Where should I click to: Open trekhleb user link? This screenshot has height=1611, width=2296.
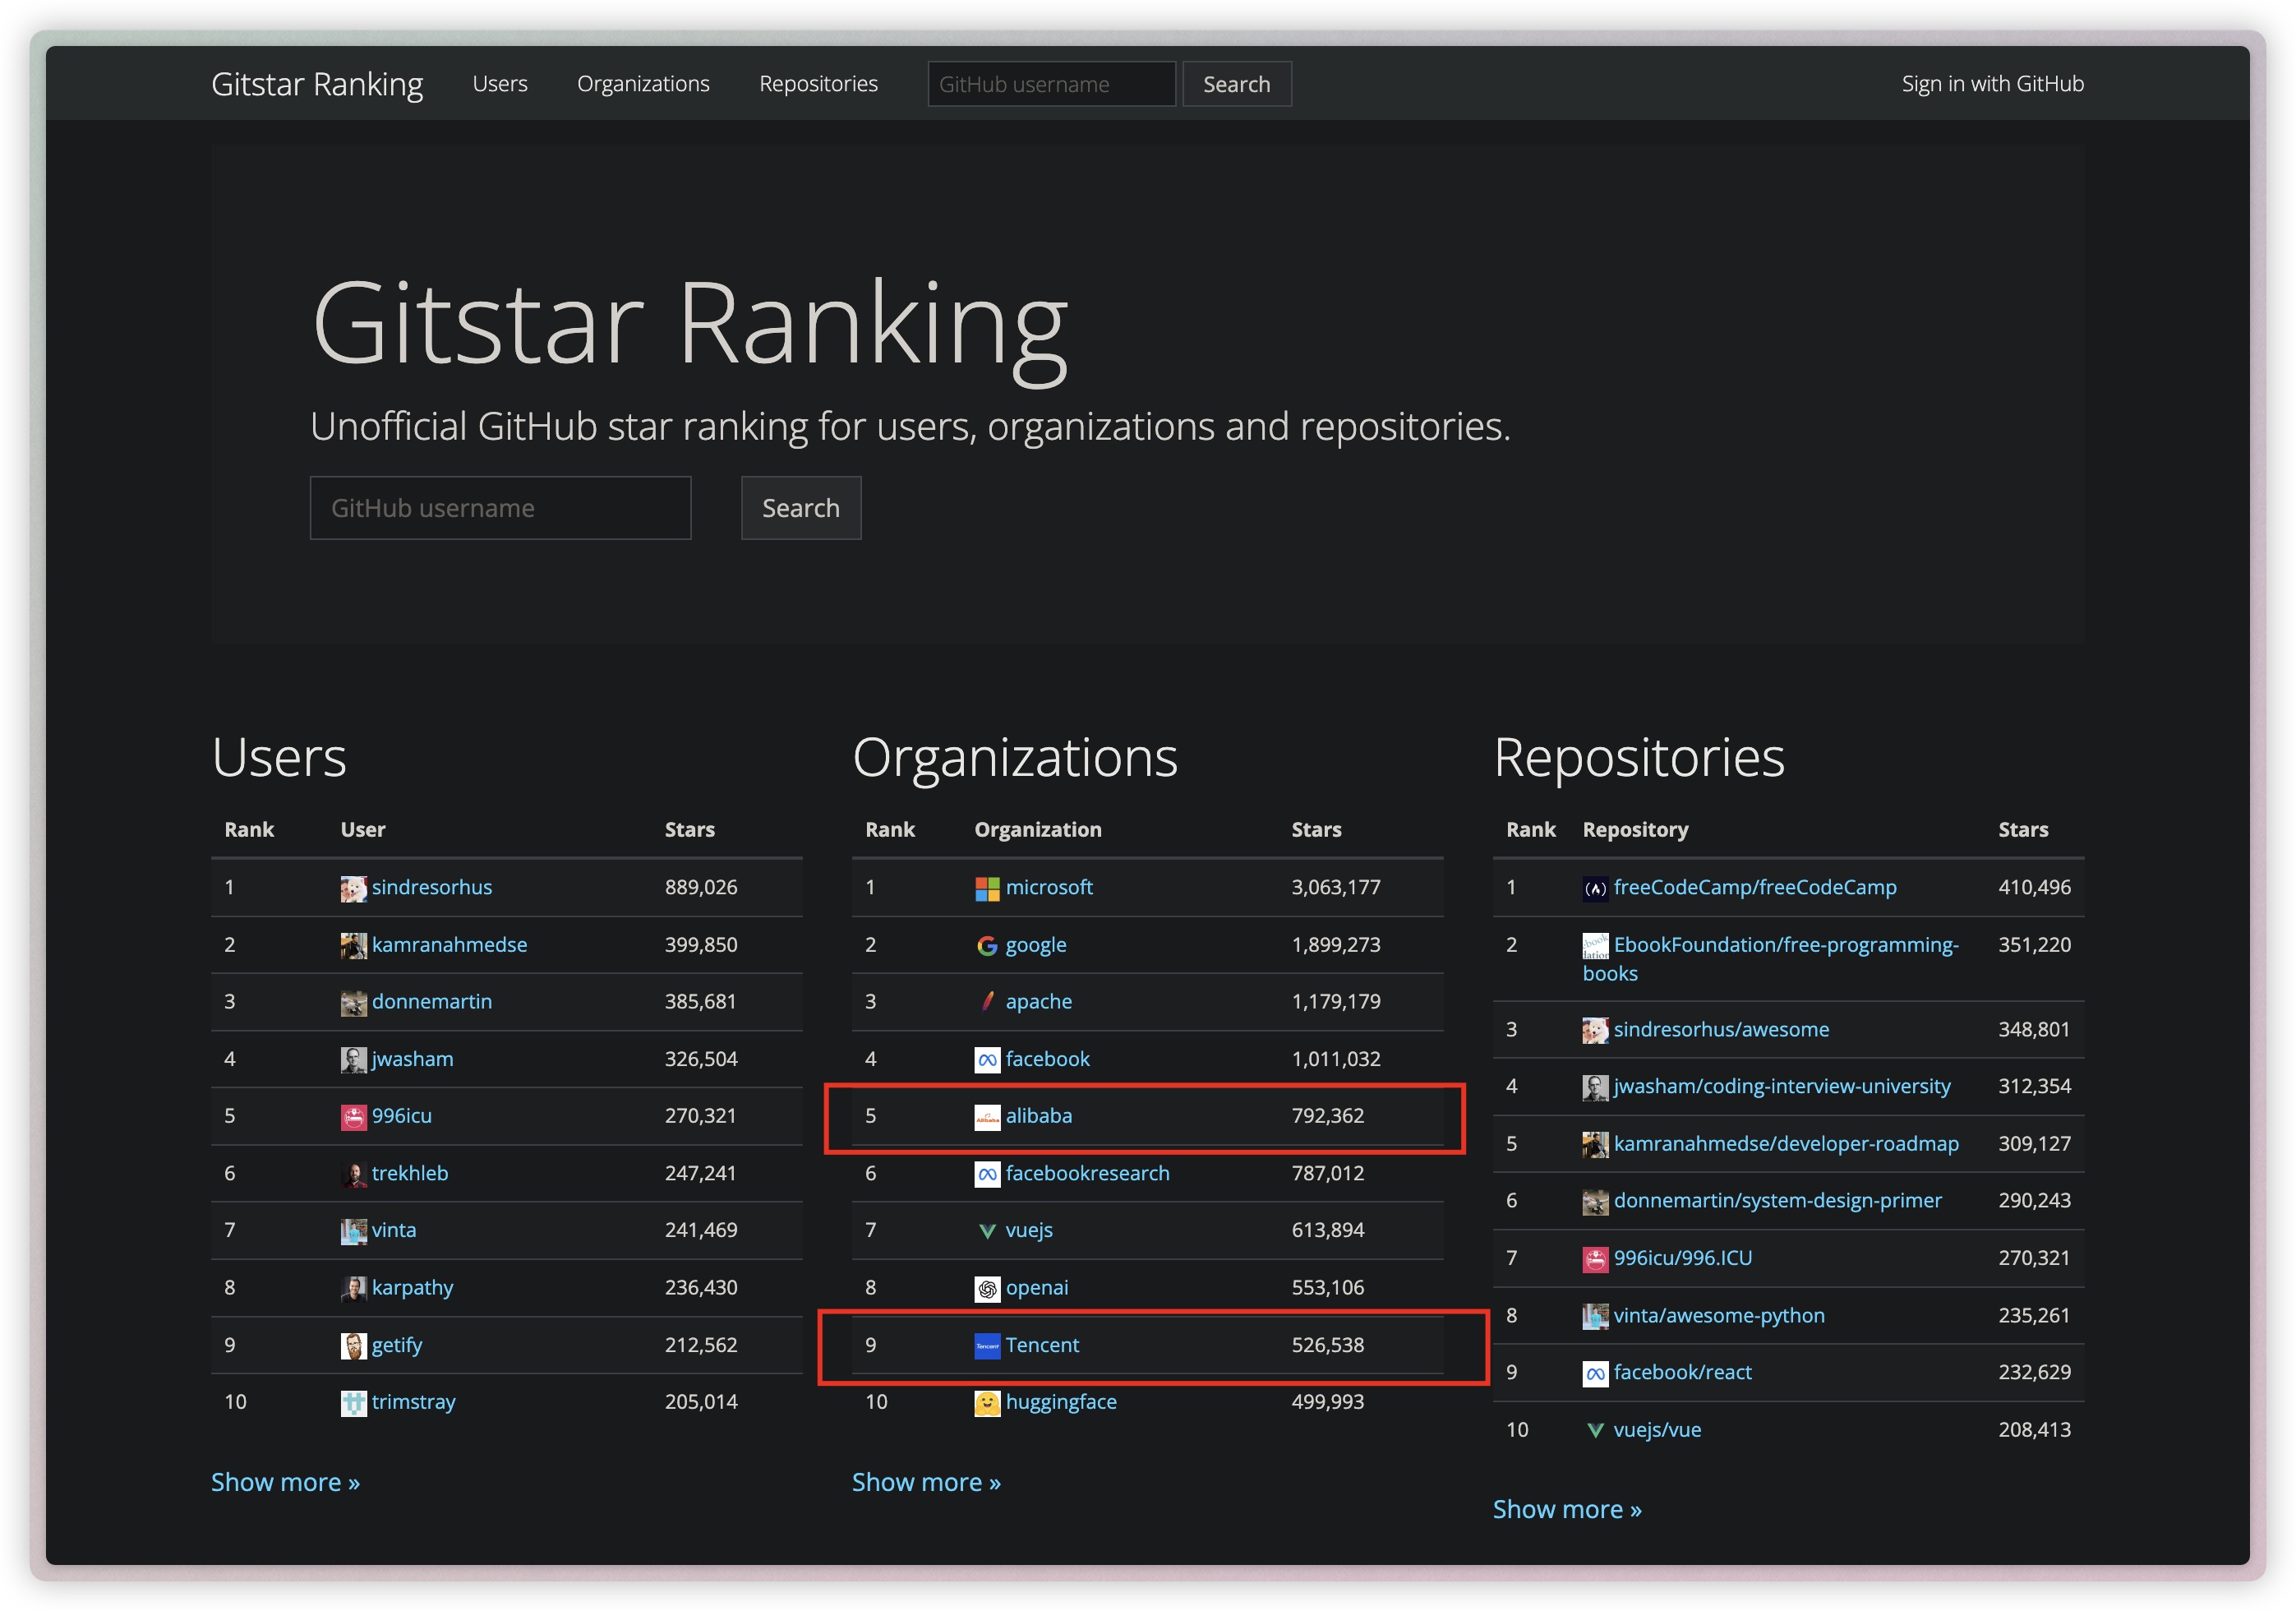[x=410, y=1174]
